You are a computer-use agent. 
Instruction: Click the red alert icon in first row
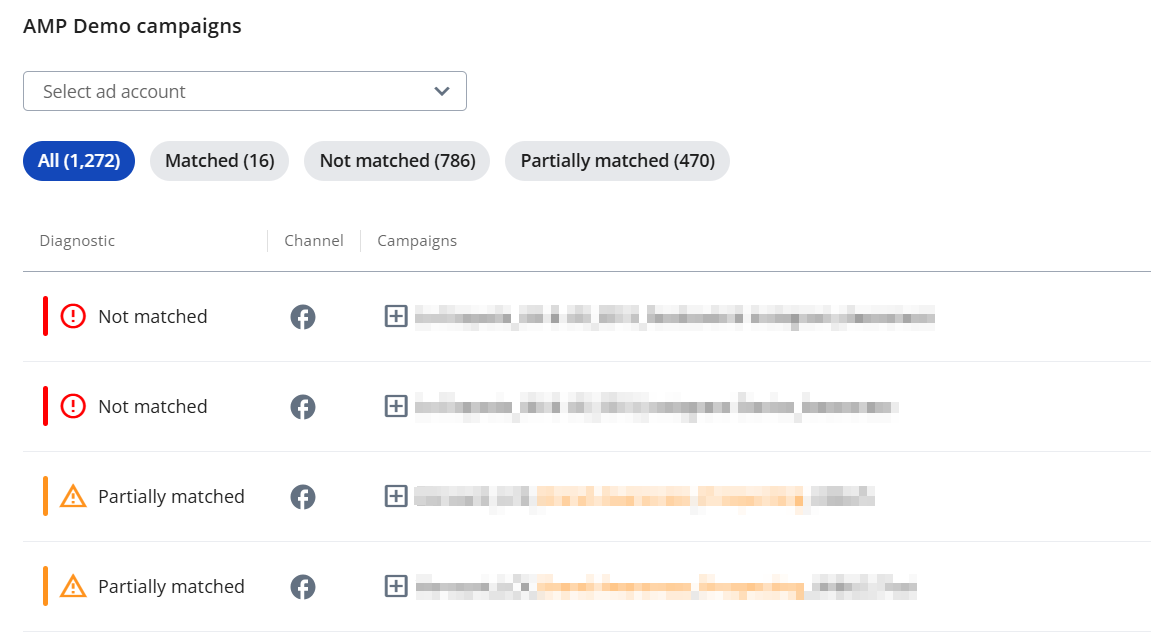[73, 316]
